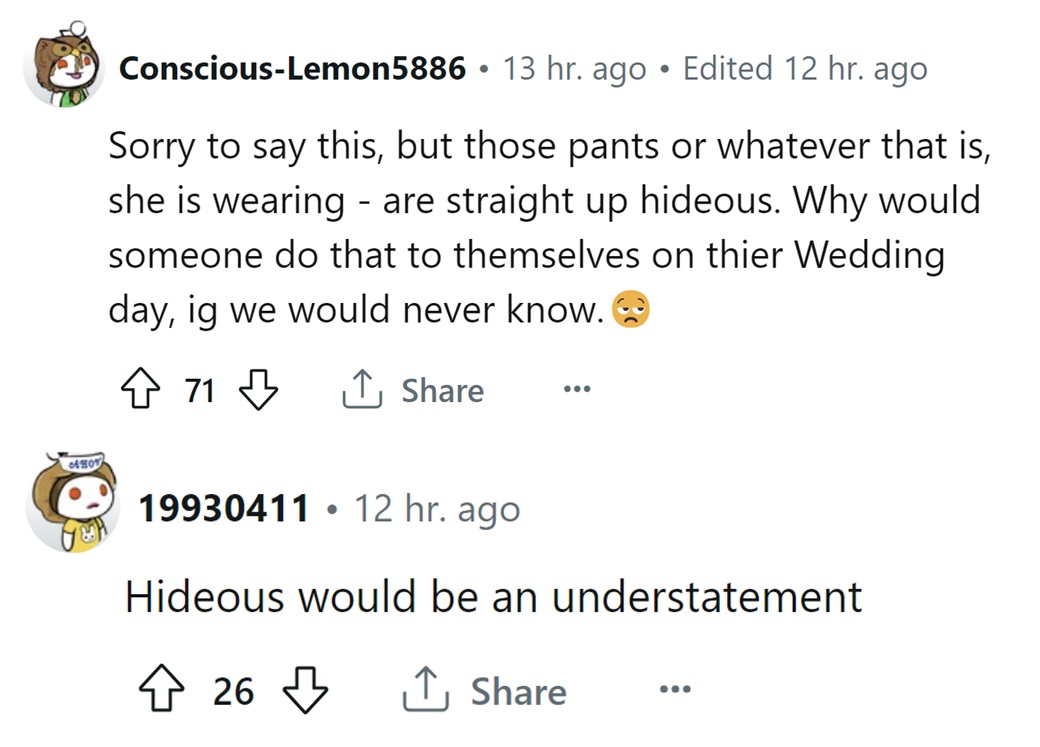Share the 'Hideous would be an understatement' reply
The image size is (1040, 747).
pyautogui.click(x=484, y=691)
